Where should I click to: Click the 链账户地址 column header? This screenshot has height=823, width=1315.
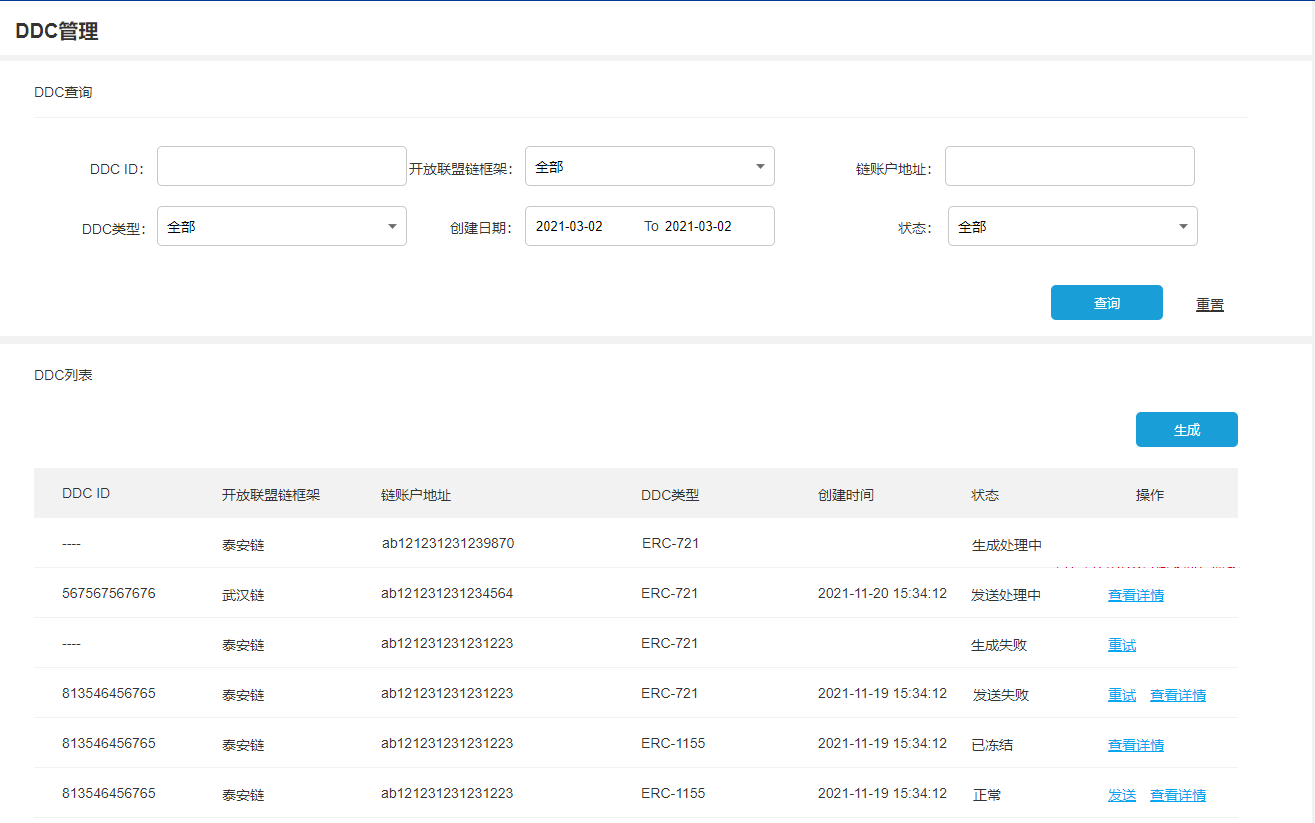pos(416,495)
